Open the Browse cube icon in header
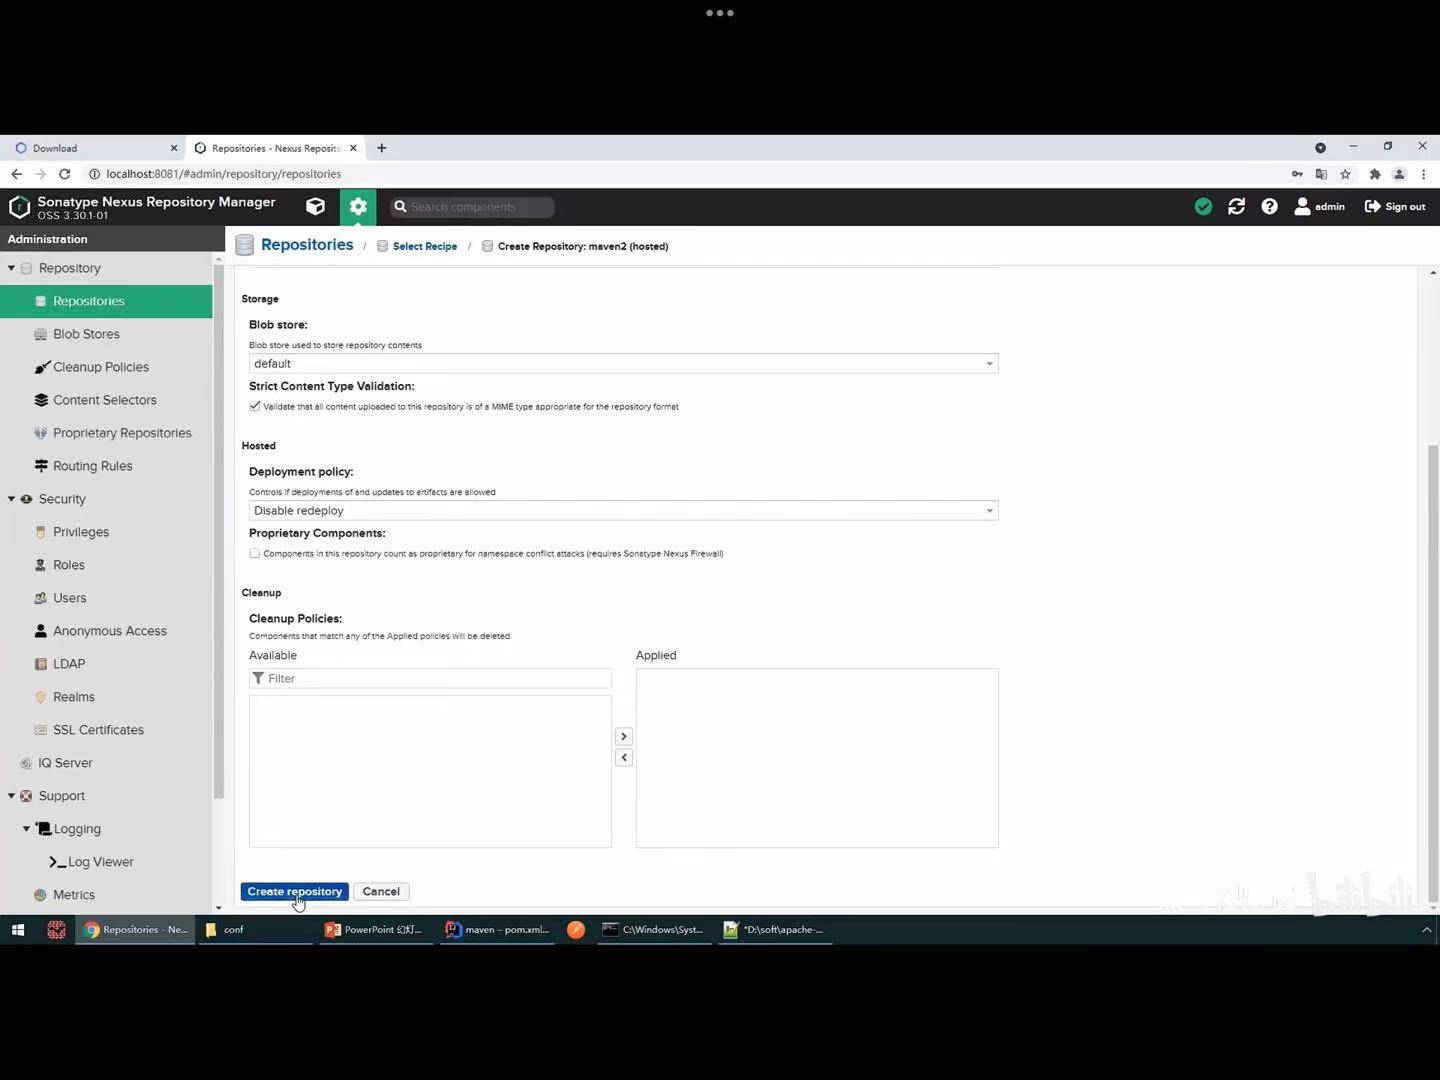 tap(315, 206)
